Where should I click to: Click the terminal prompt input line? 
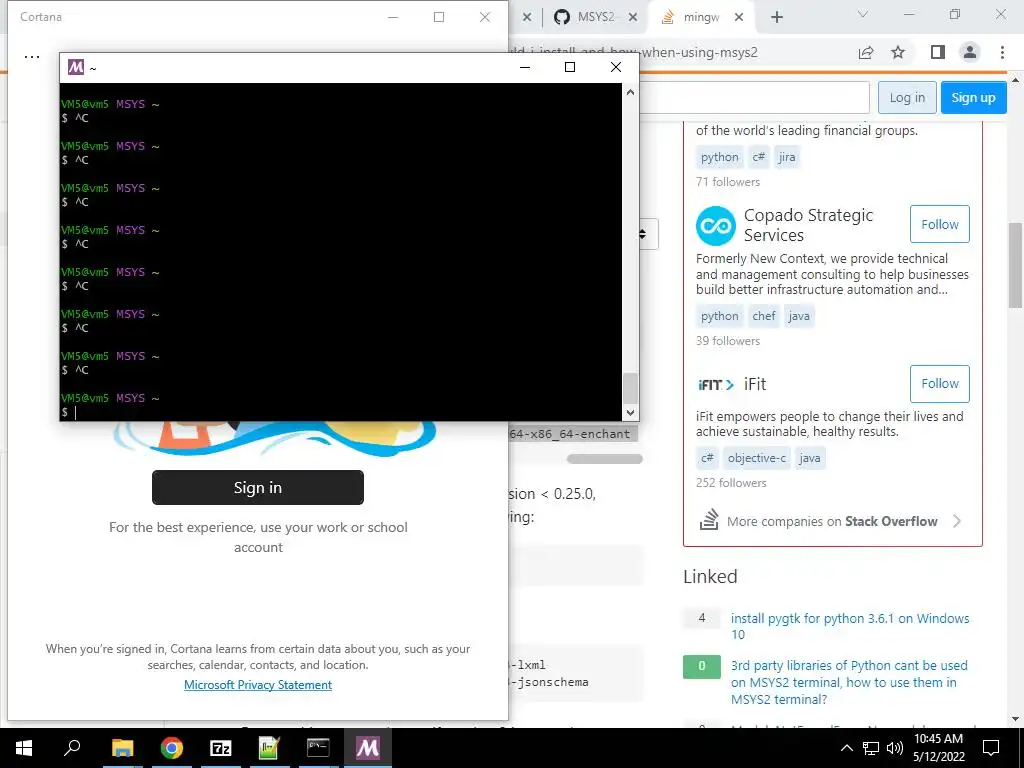pos(340,412)
